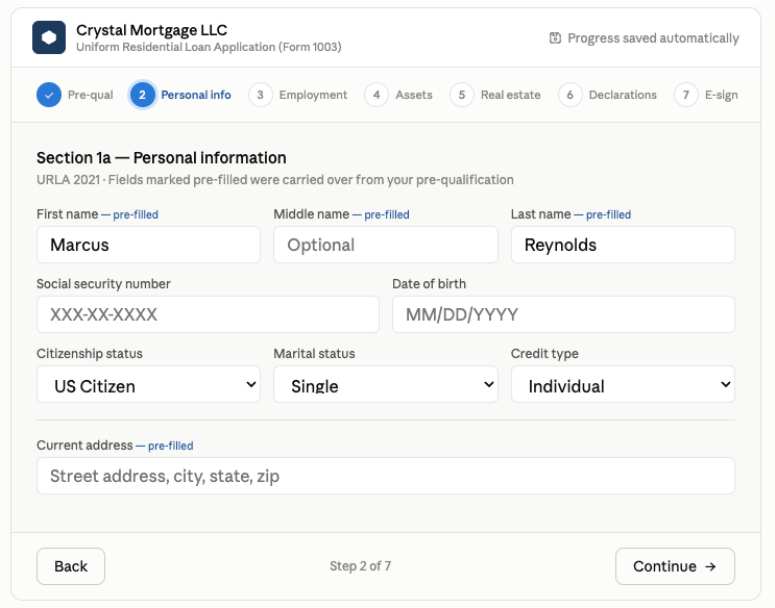The width and height of the screenshot is (775, 608).
Task: Click the 'Step 2 of 7' text
Action: click(x=360, y=566)
